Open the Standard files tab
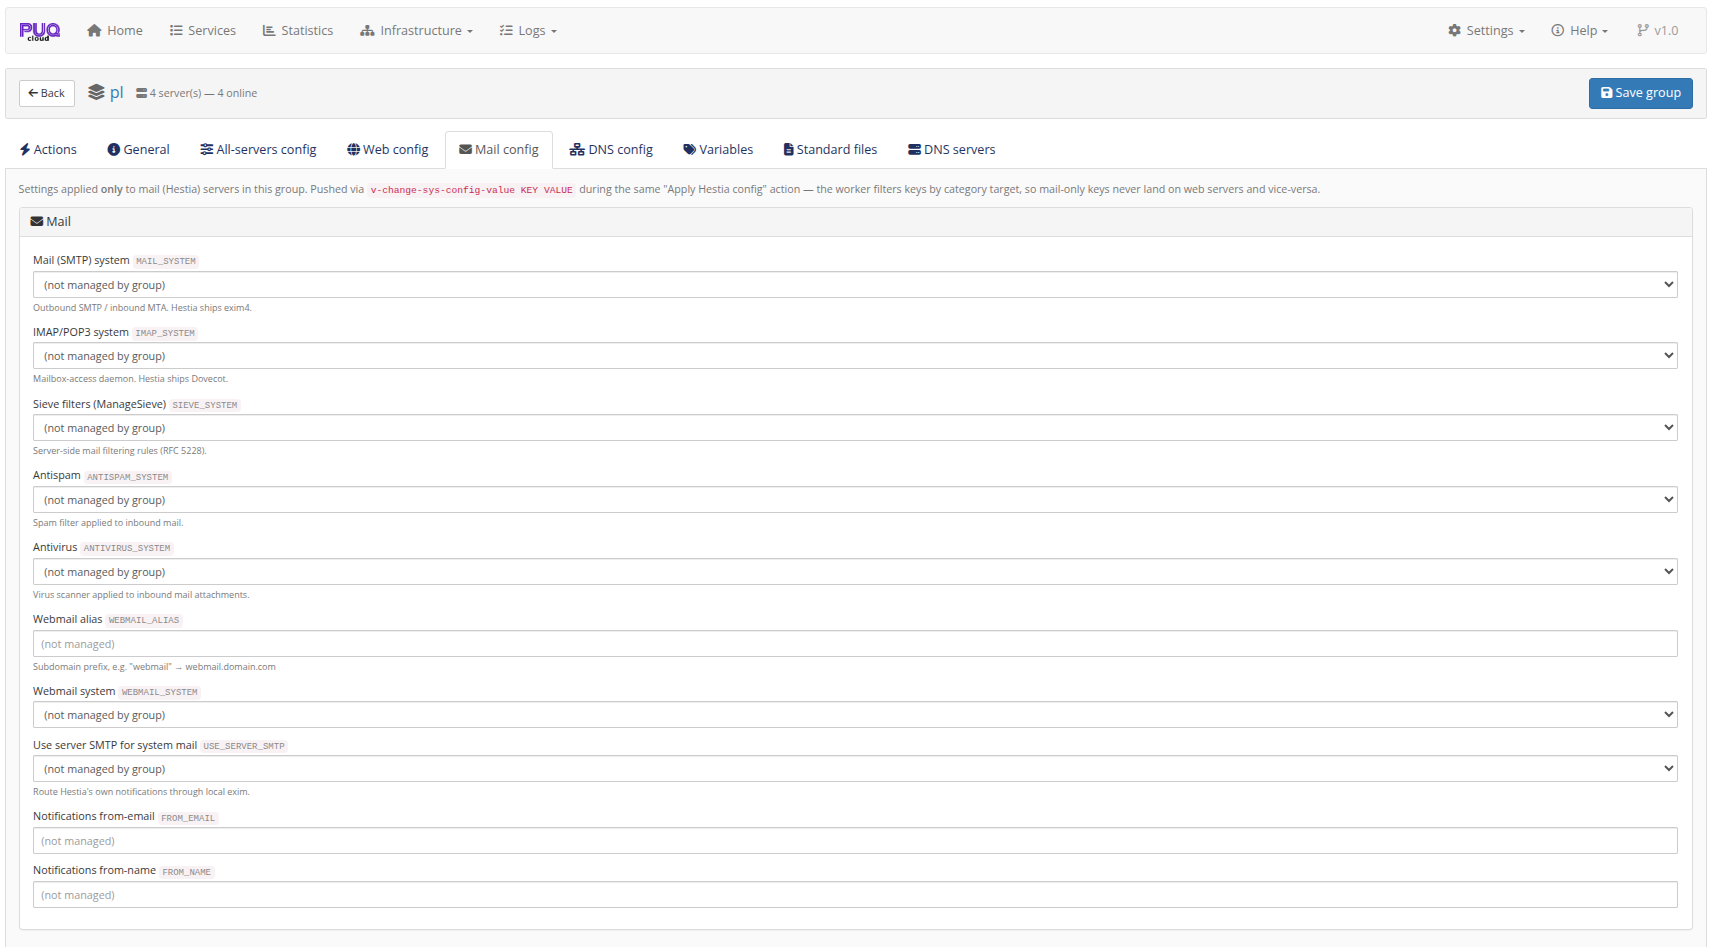The width and height of the screenshot is (1711, 947). click(830, 150)
